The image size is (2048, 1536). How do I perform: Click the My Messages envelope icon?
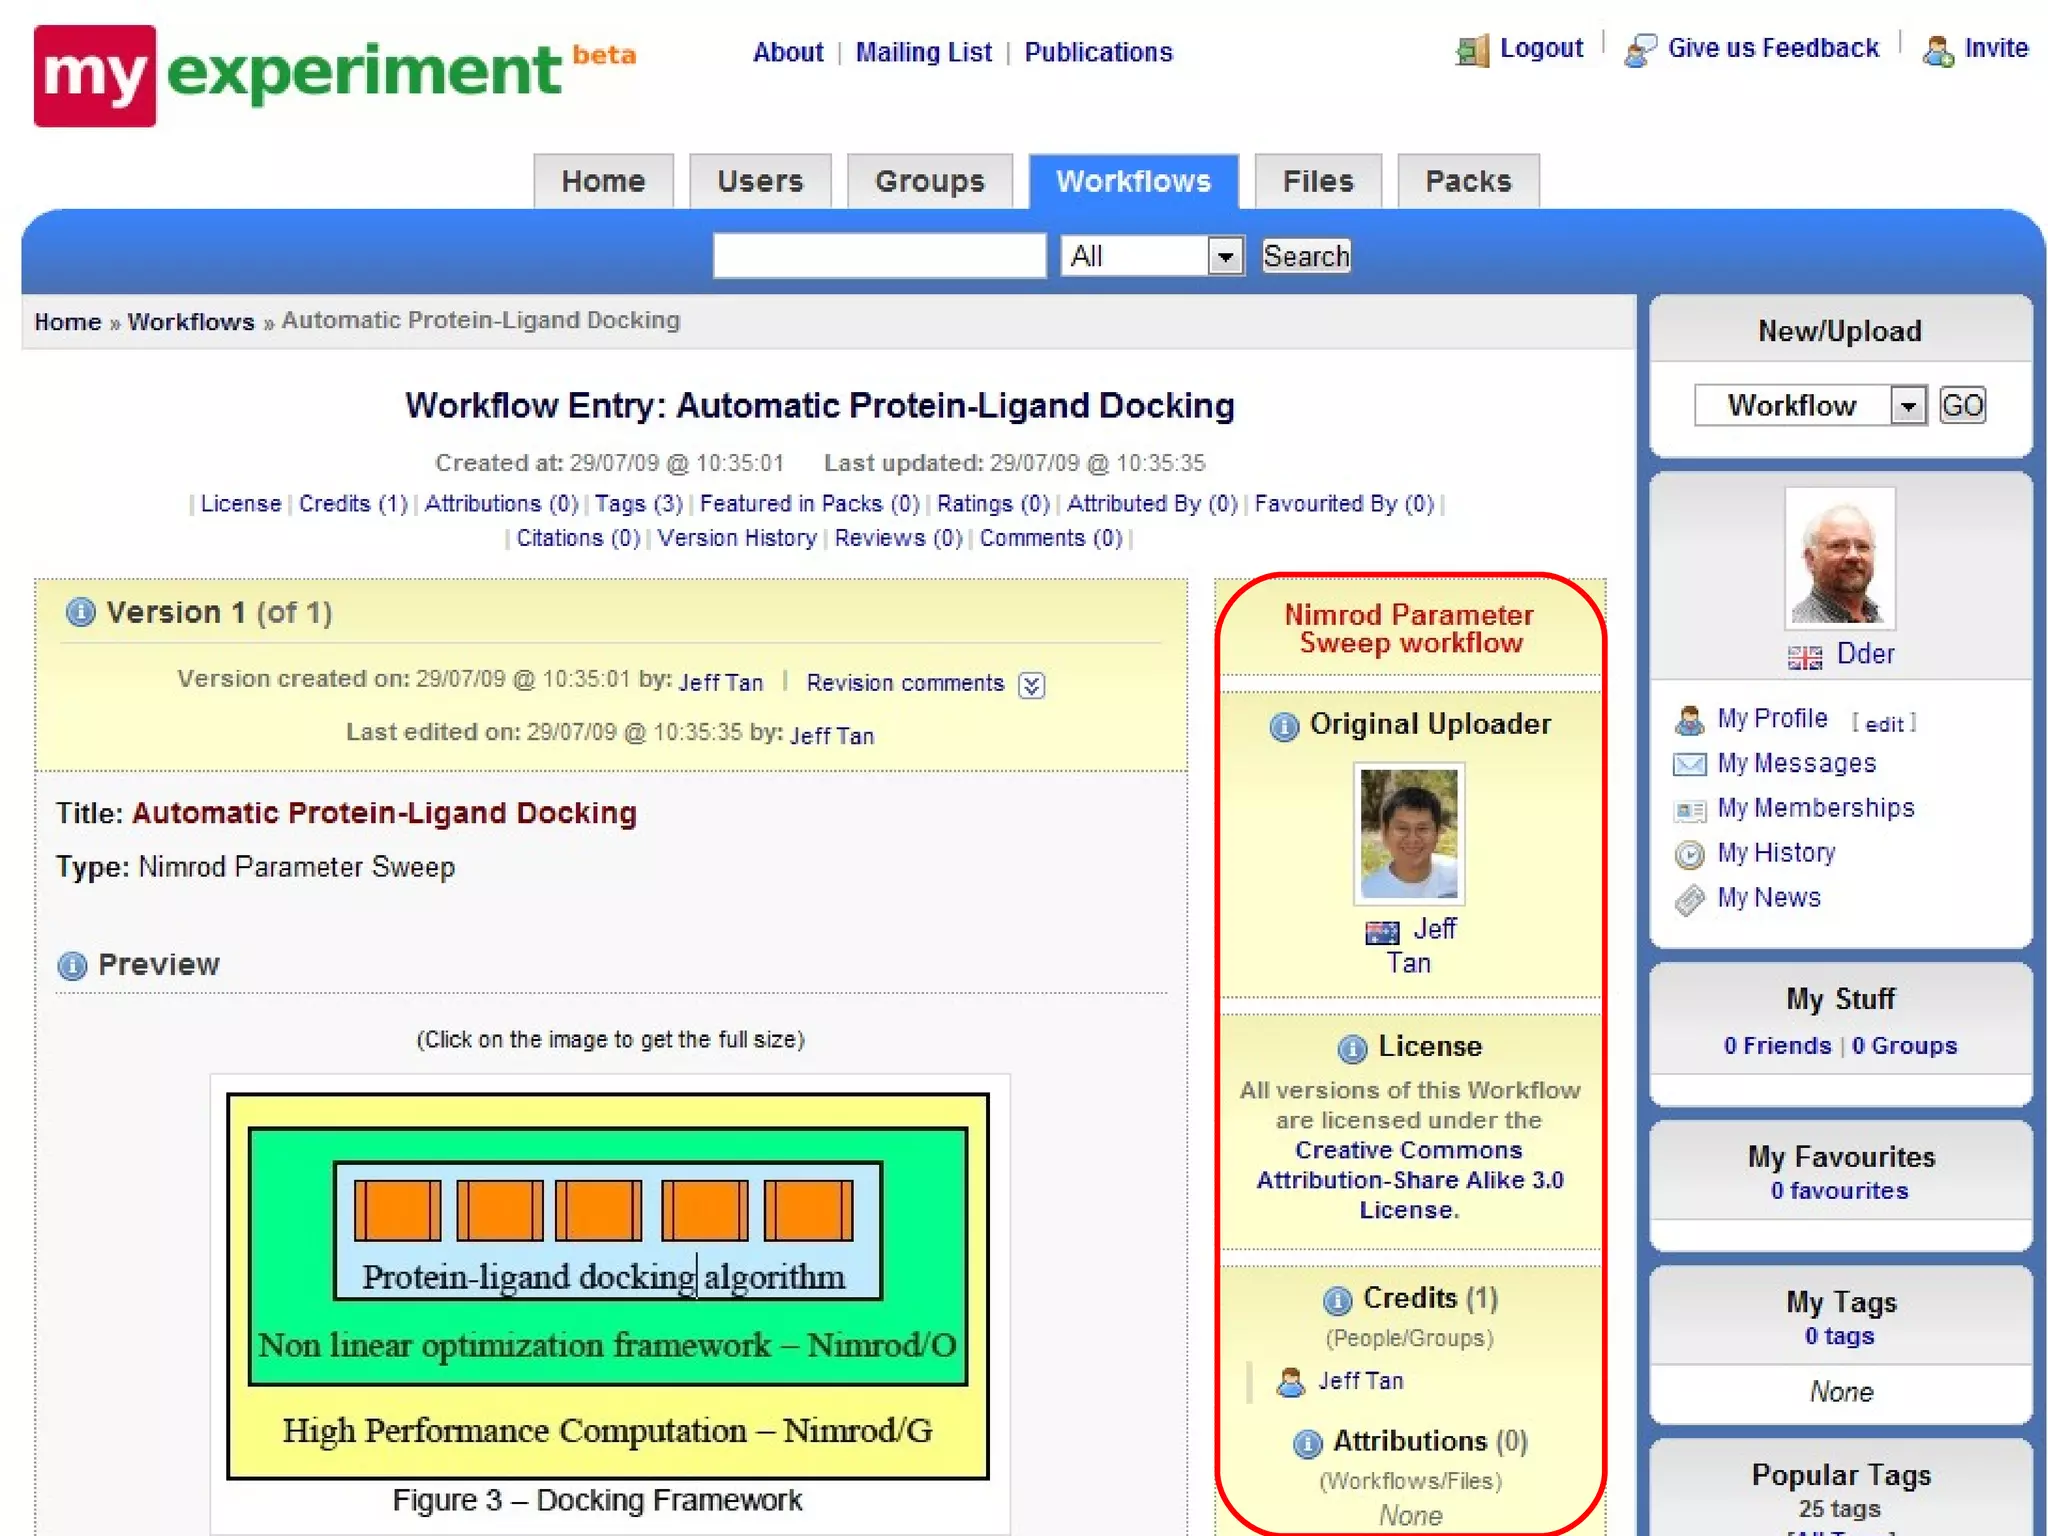tap(1689, 765)
